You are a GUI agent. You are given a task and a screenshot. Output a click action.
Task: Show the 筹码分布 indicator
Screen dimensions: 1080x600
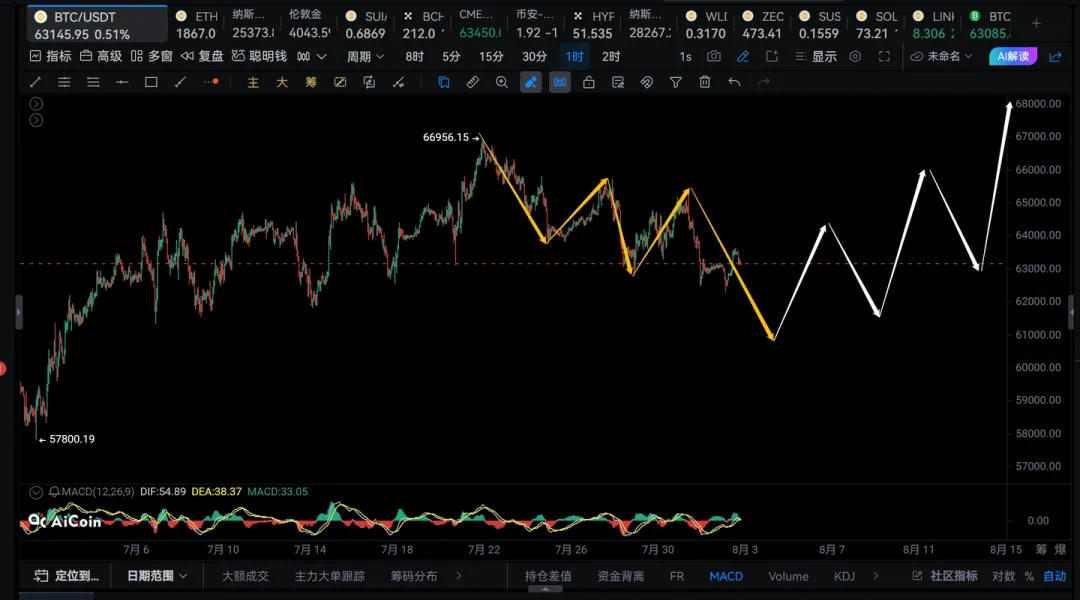click(414, 576)
